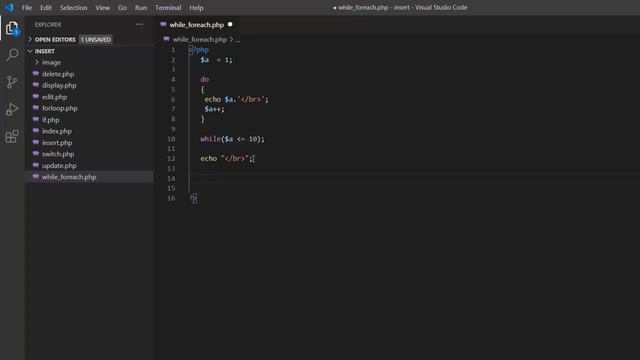The image size is (640, 360).
Task: Click line number 10 in gutter
Action: tap(171, 139)
